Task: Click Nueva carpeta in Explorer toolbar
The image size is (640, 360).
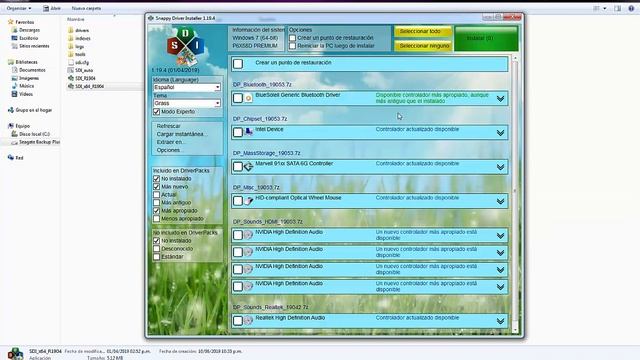Action: tap(86, 8)
